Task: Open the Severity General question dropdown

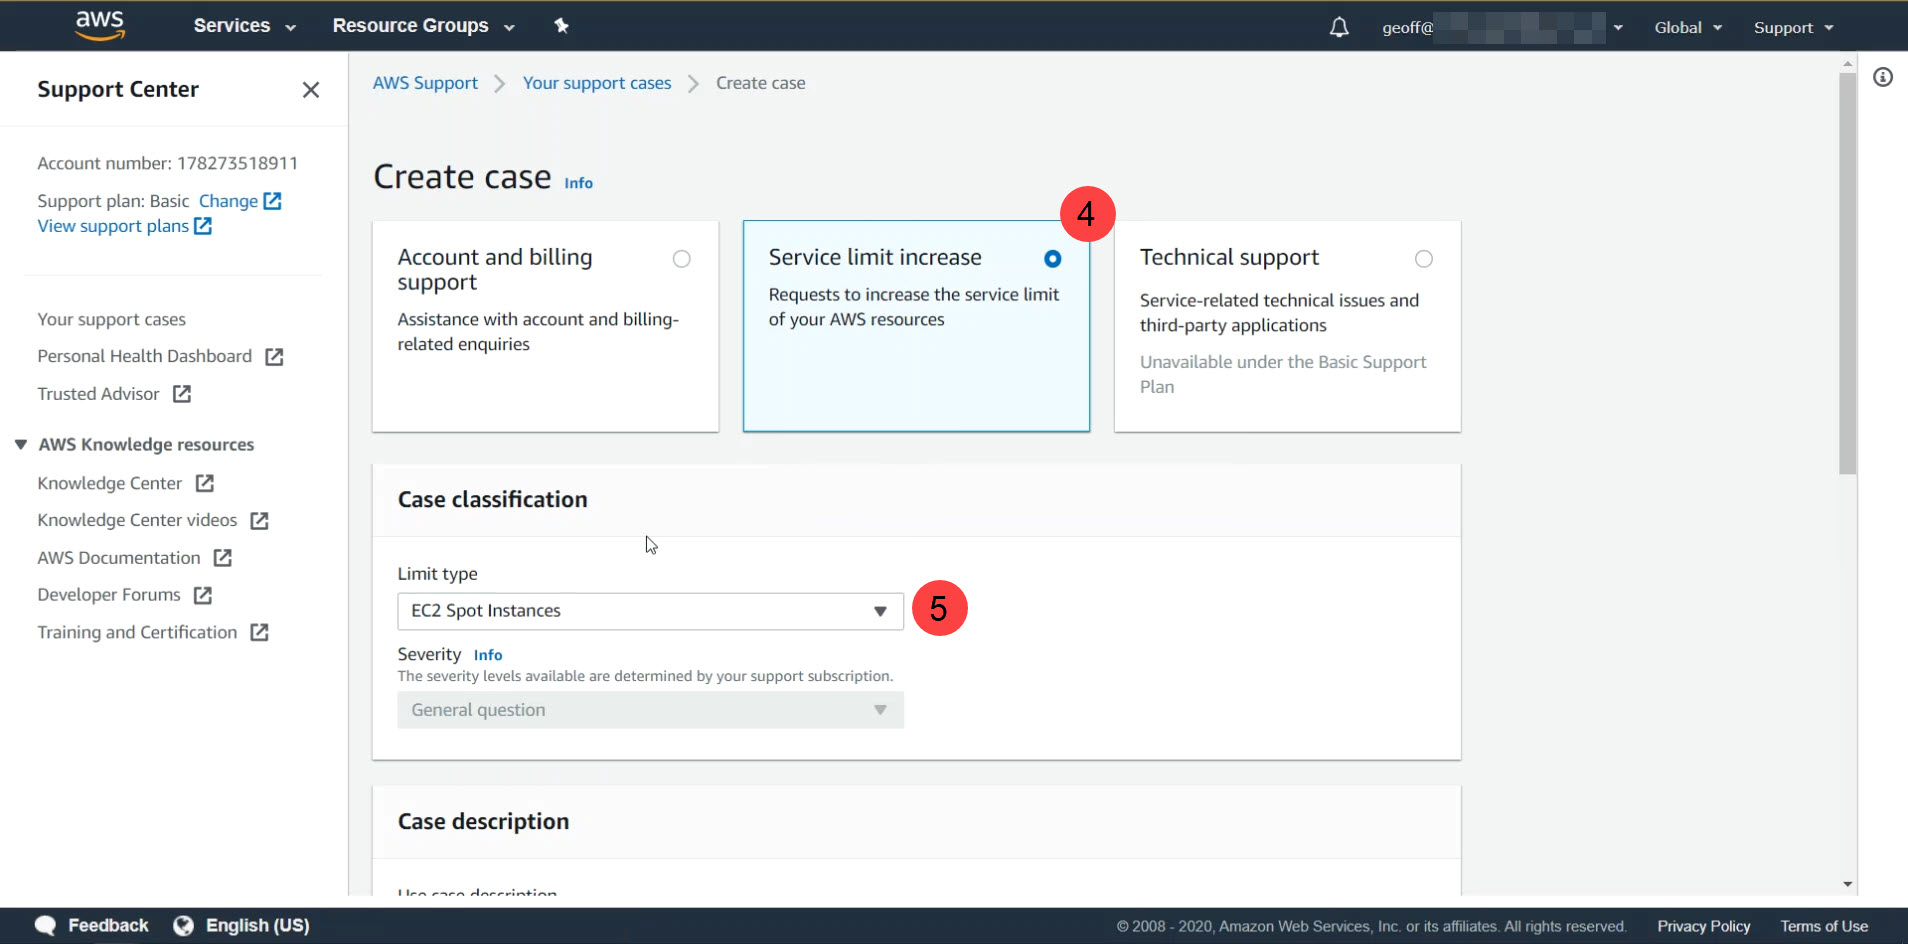Action: pos(650,710)
